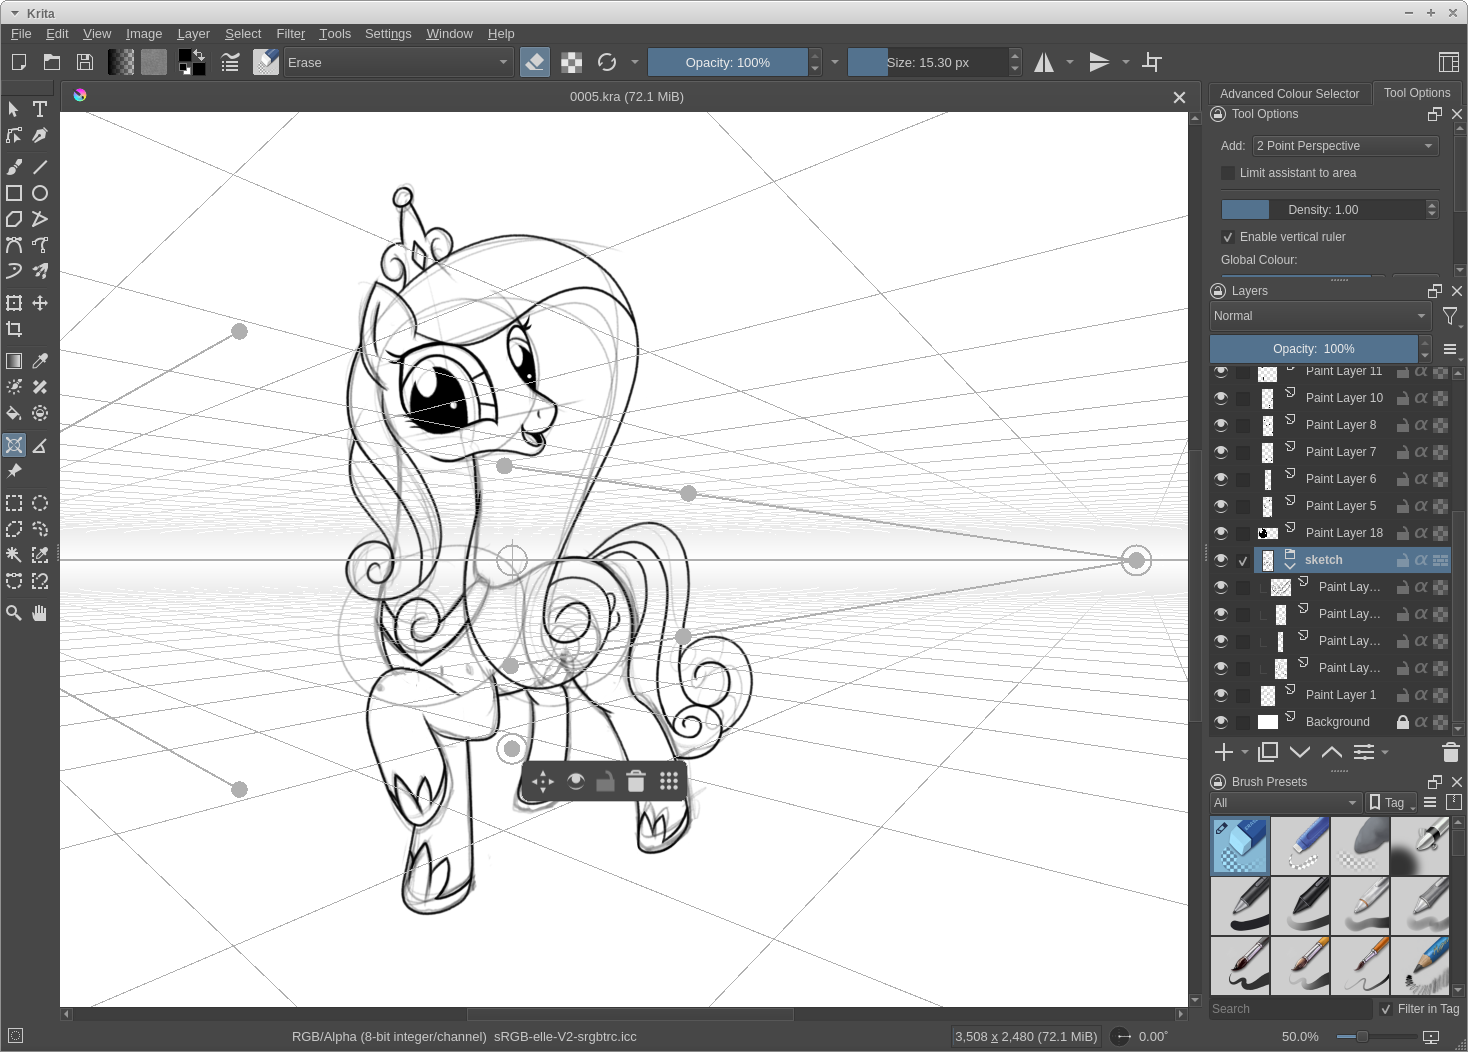Toggle preserve alpha button
The height and width of the screenshot is (1052, 1468).
pos(571,62)
